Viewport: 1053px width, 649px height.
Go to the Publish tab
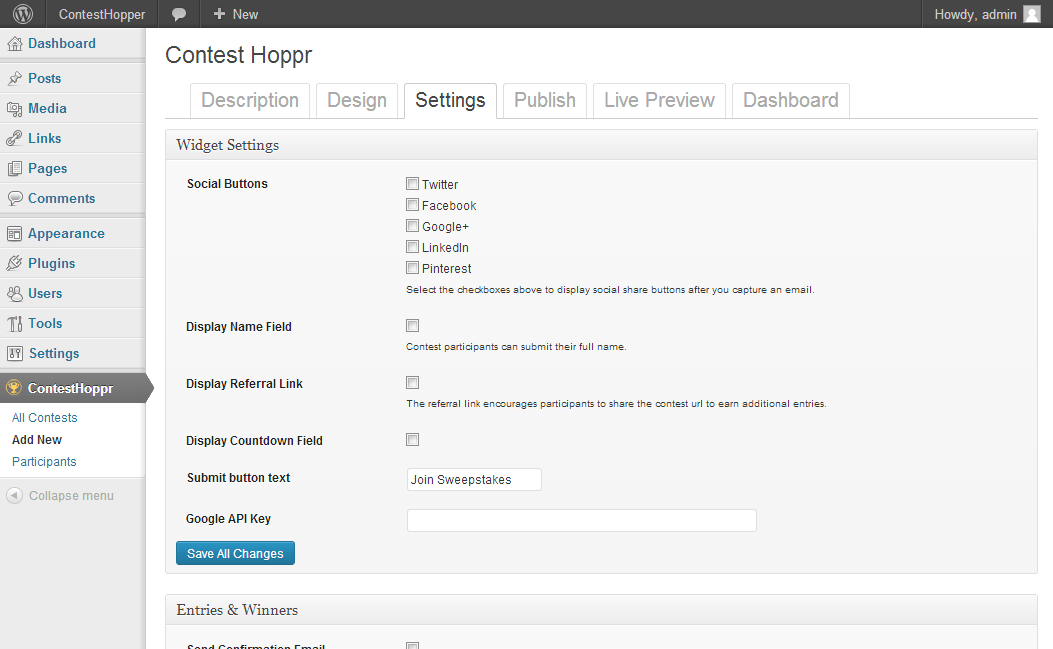(545, 101)
